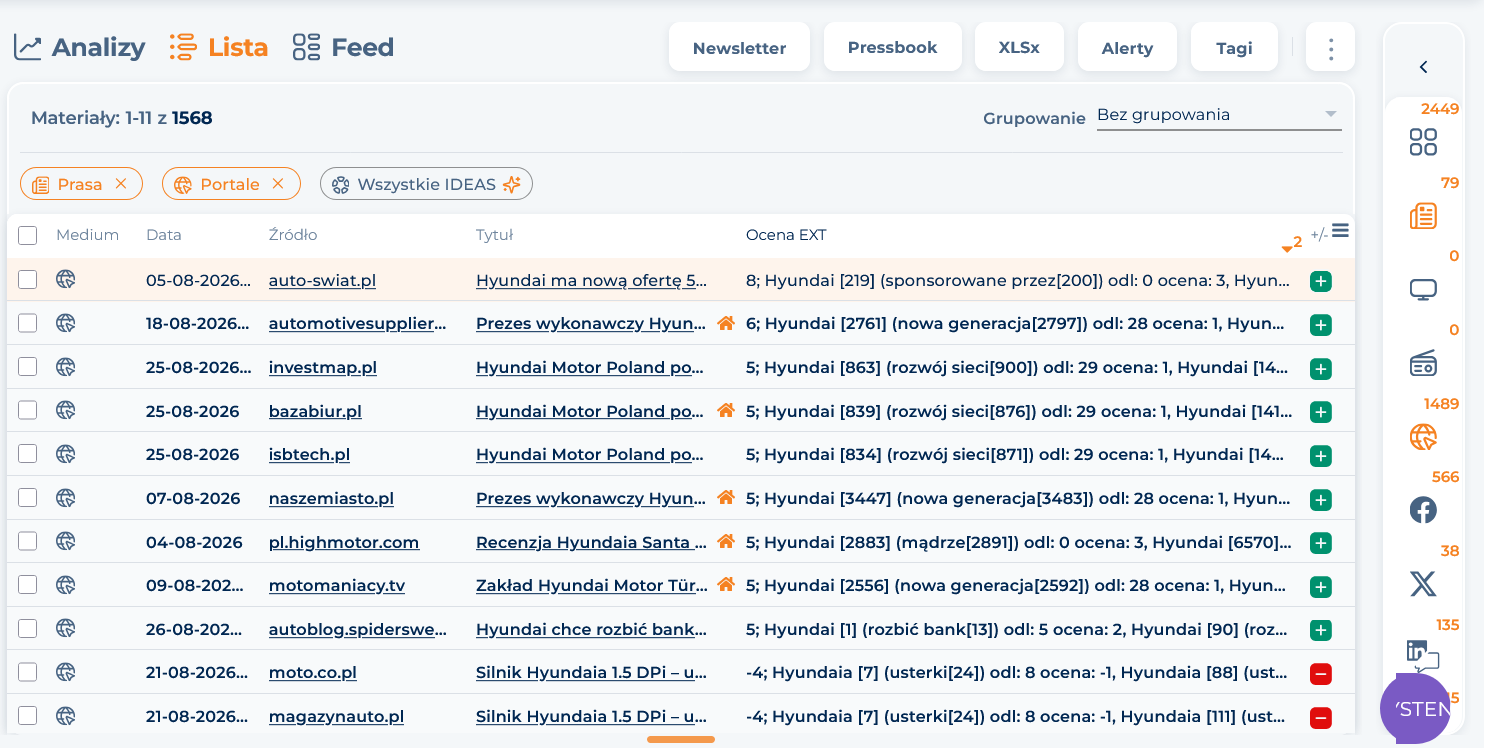Viewport: 1485px width, 748px height.
Task: Switch to the Lista tab
Action: 218,47
